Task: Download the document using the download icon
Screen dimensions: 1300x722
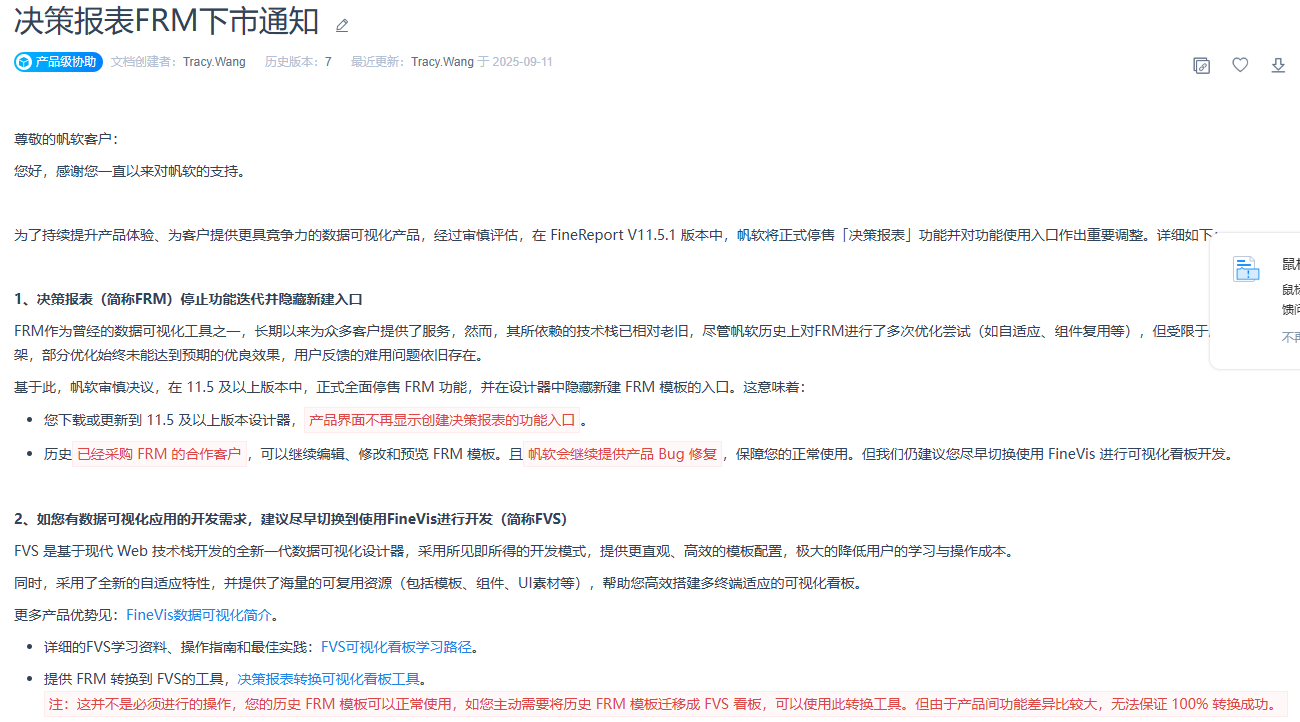Action: pos(1278,65)
